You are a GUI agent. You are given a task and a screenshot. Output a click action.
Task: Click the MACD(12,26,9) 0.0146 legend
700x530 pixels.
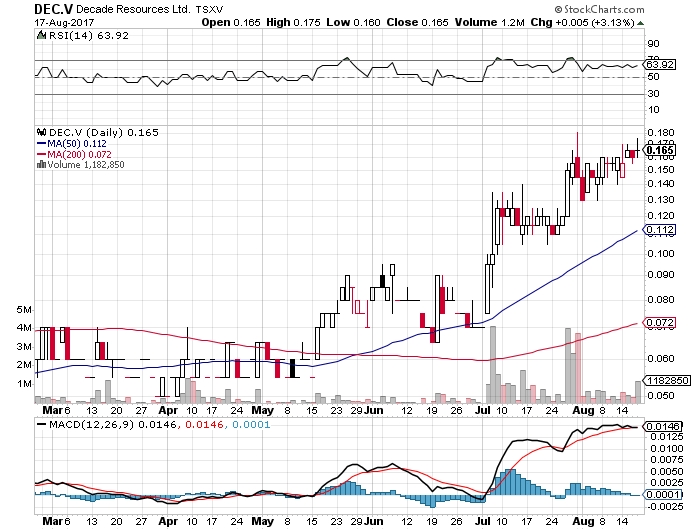pos(112,425)
